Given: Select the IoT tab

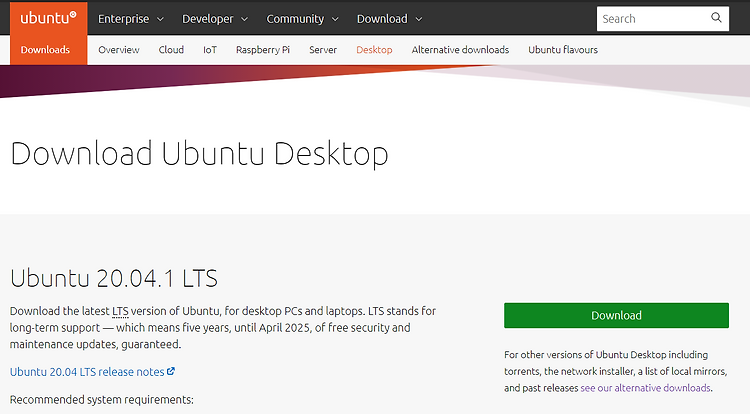Looking at the screenshot, I should (x=210, y=50).
